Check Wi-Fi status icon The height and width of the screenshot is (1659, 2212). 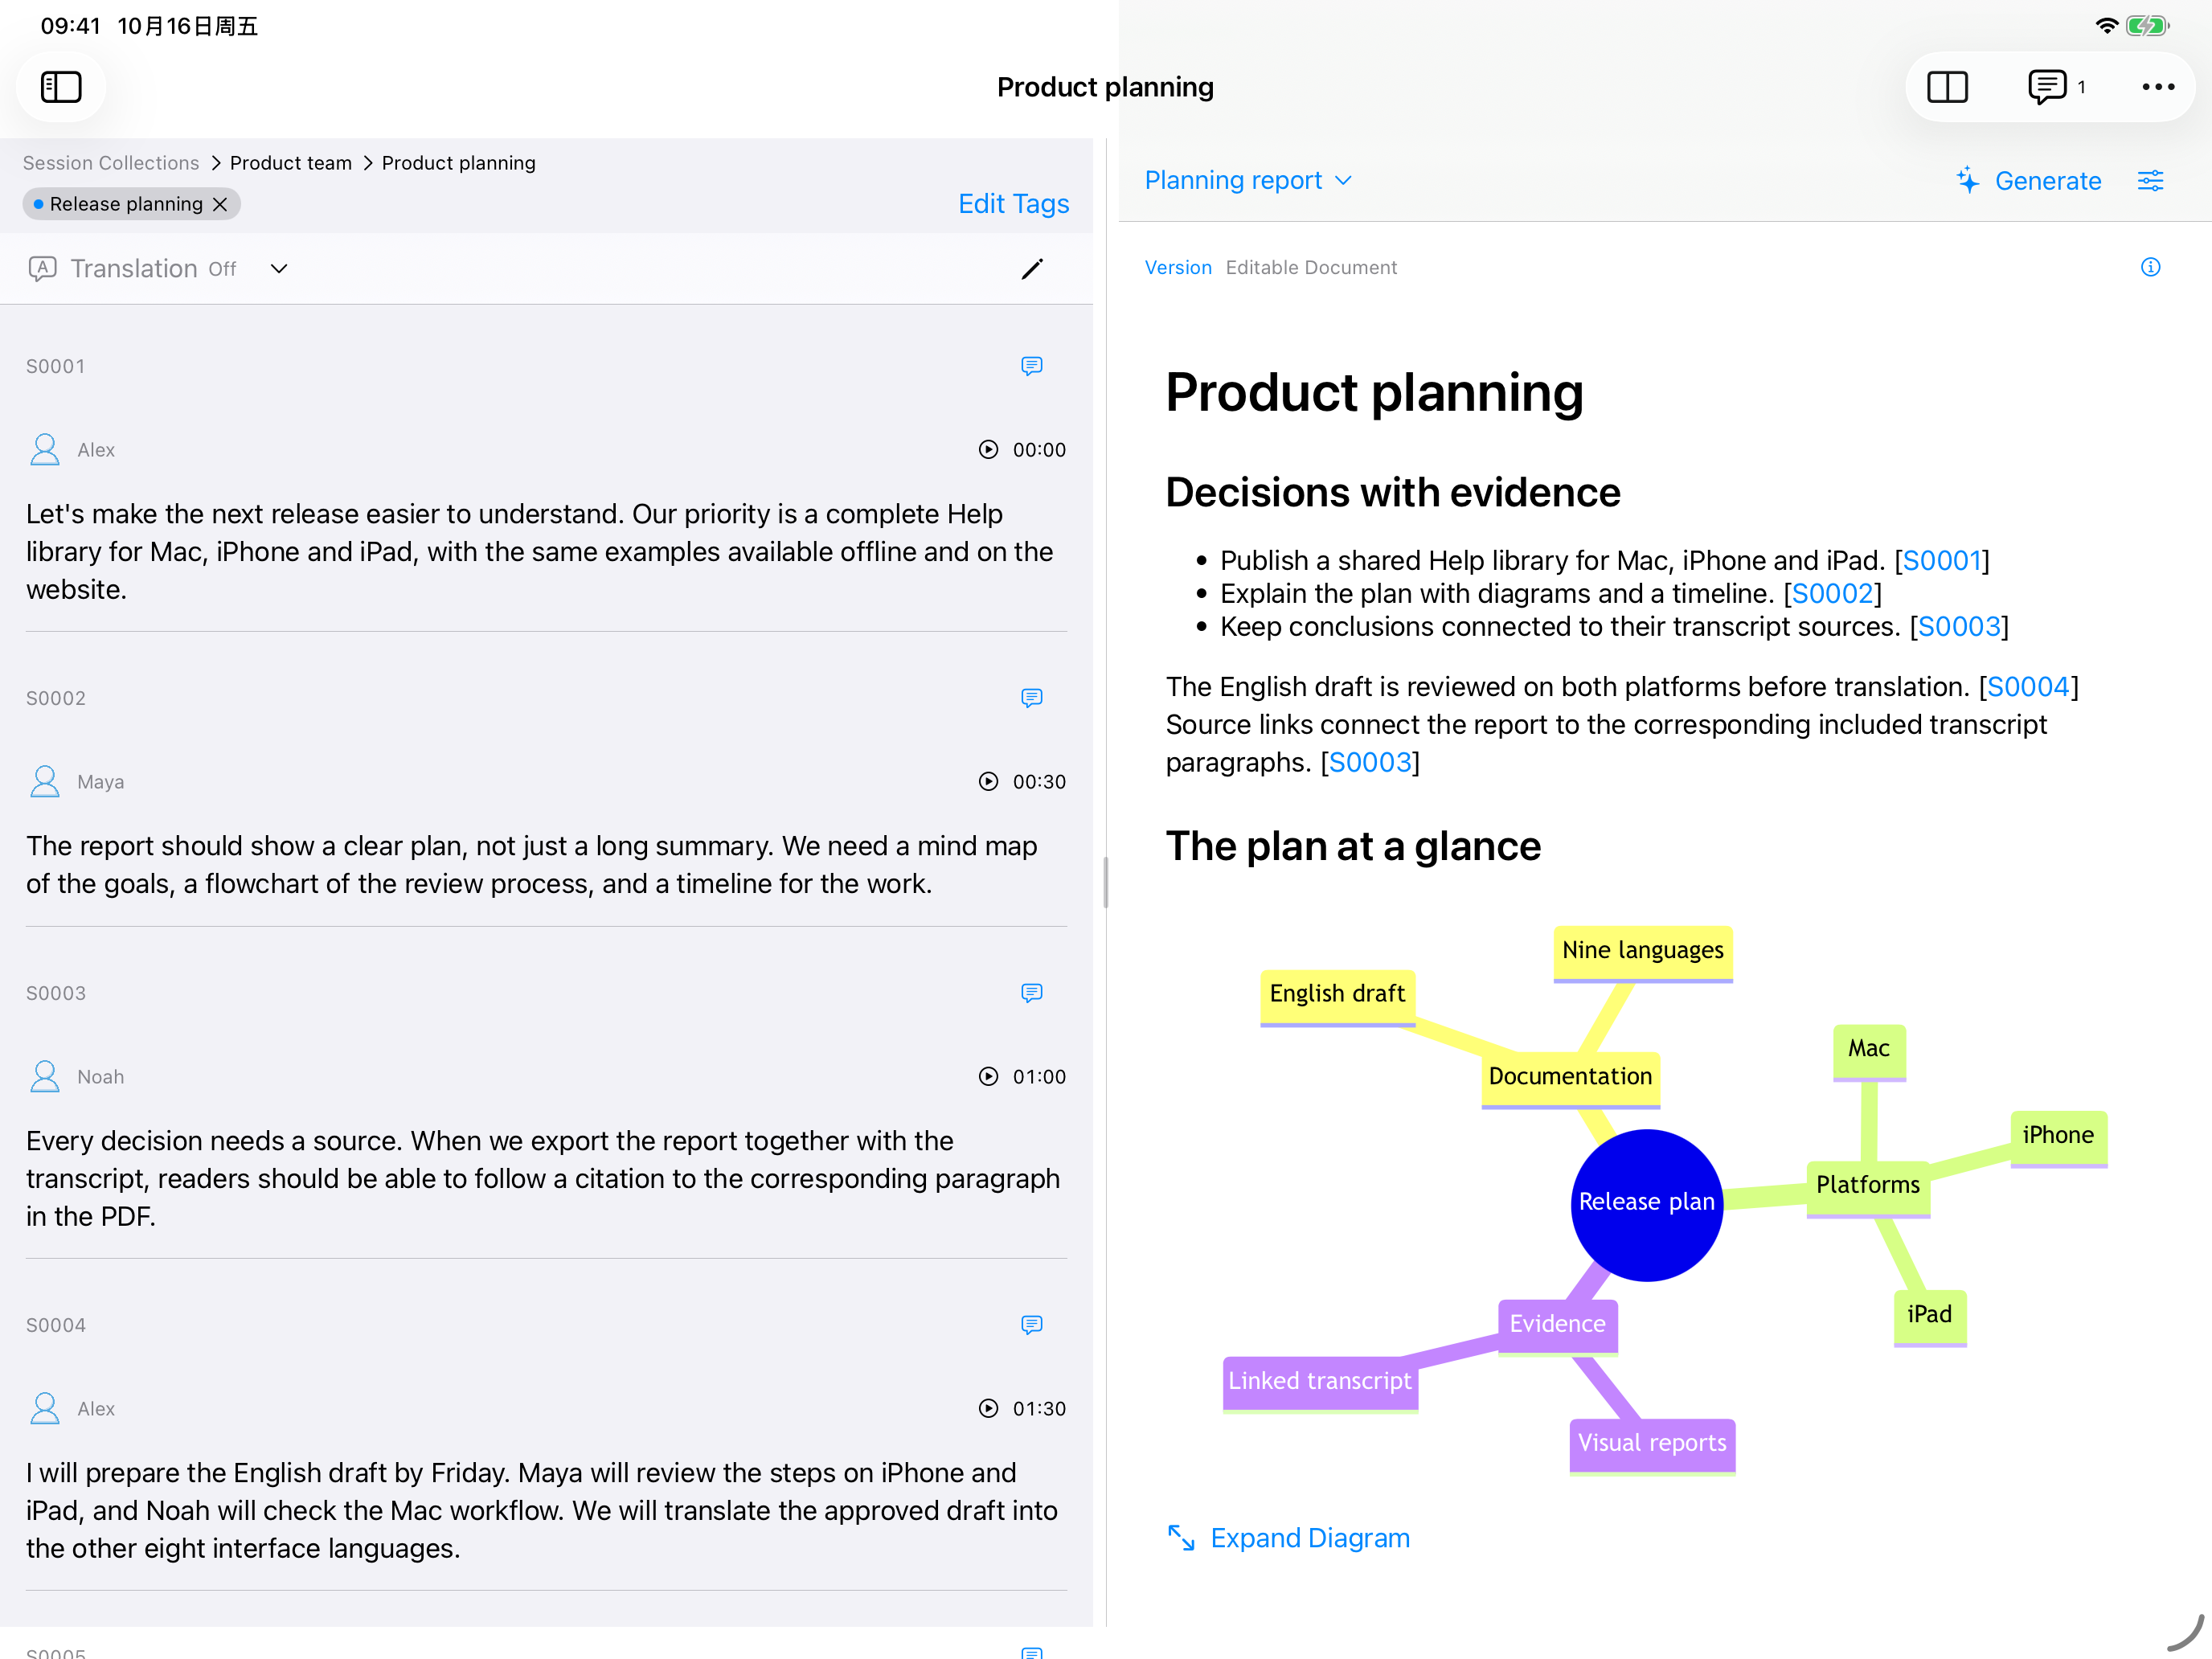2107,26
